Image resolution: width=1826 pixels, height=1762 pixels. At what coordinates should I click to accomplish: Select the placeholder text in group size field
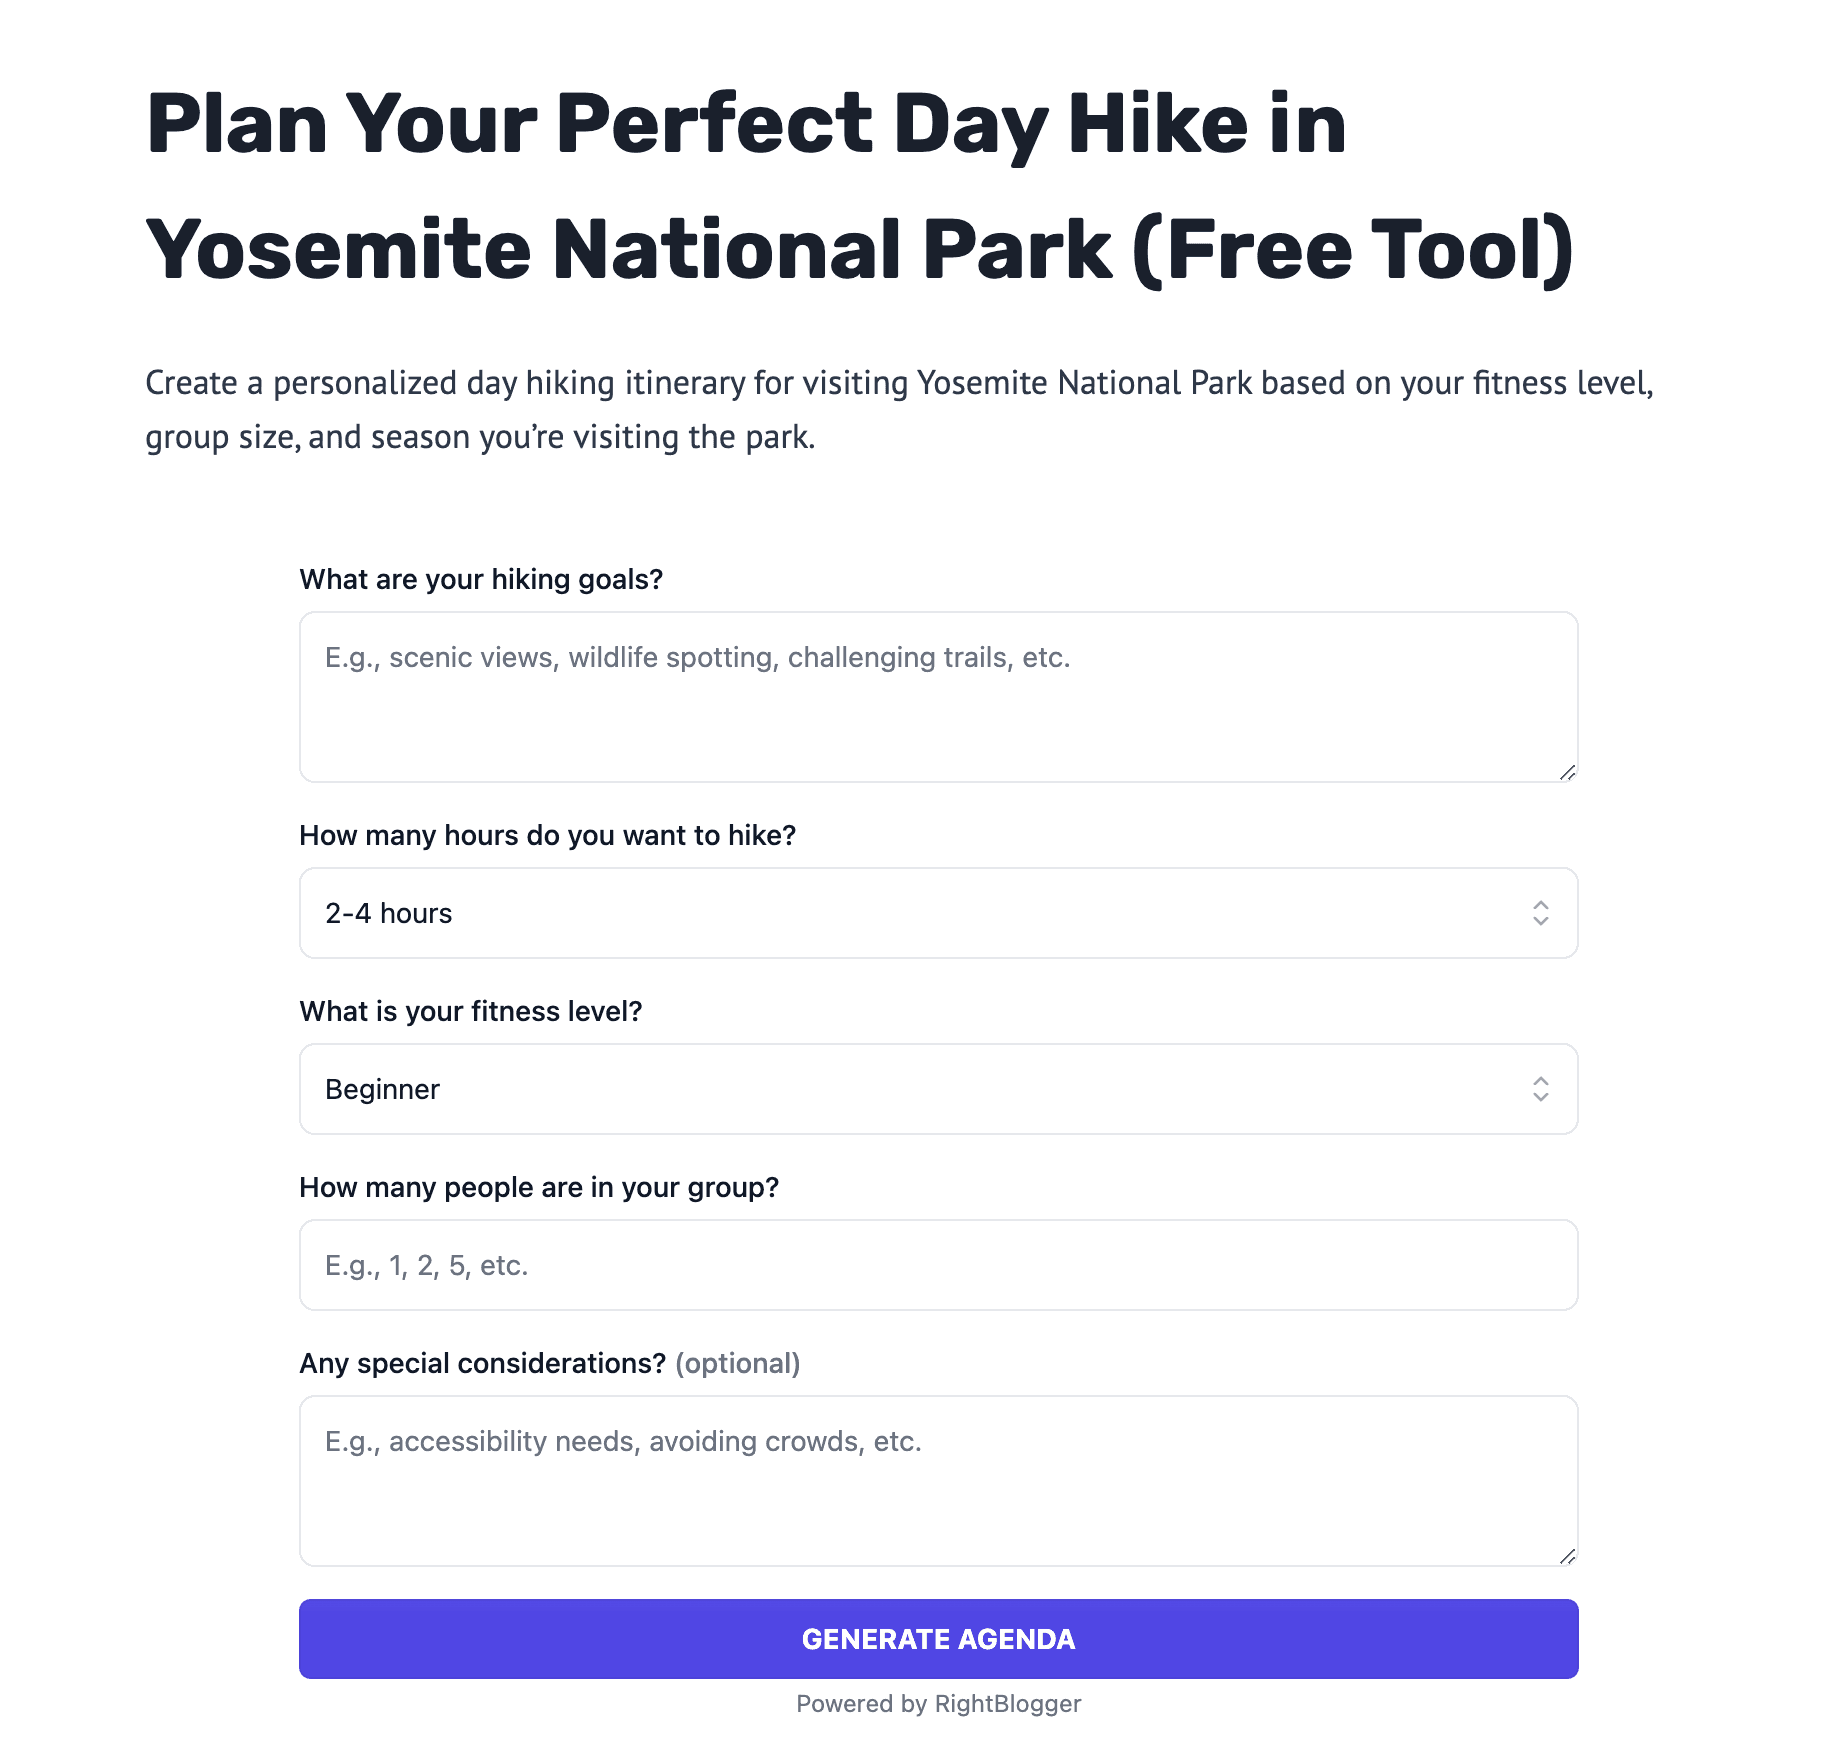425,1265
